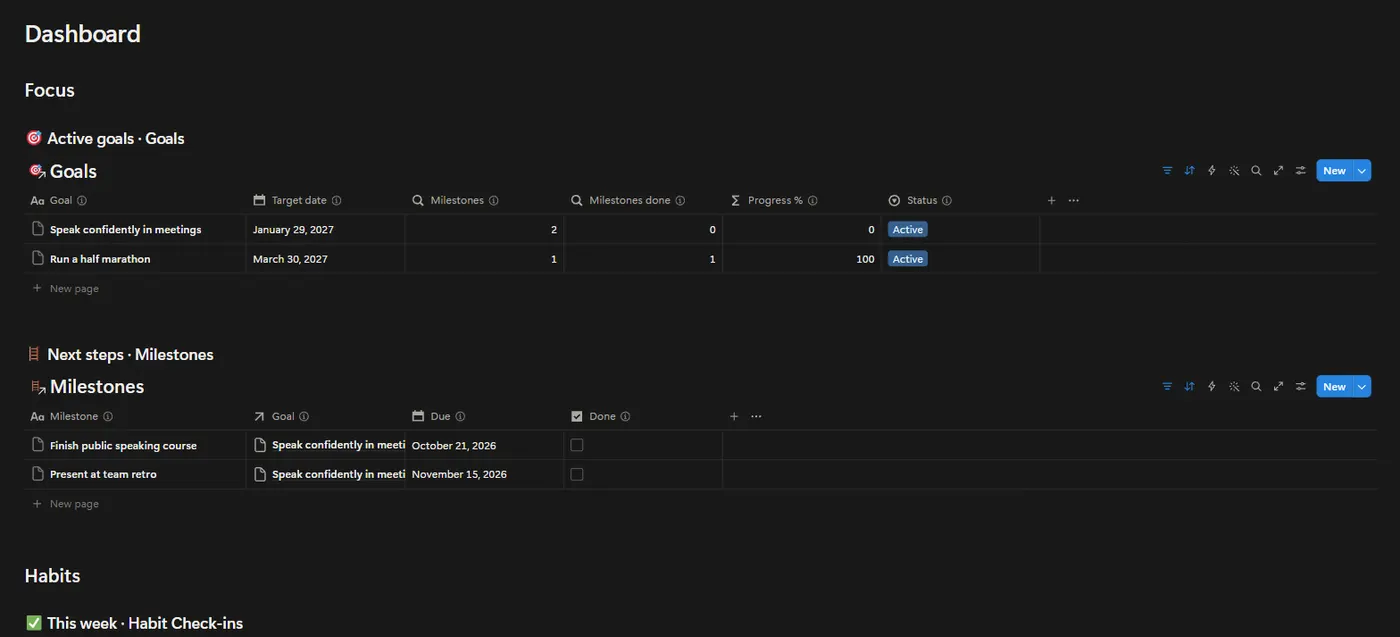Open the filter menu for Milestones database
The image size is (1400, 637).
click(1167, 387)
